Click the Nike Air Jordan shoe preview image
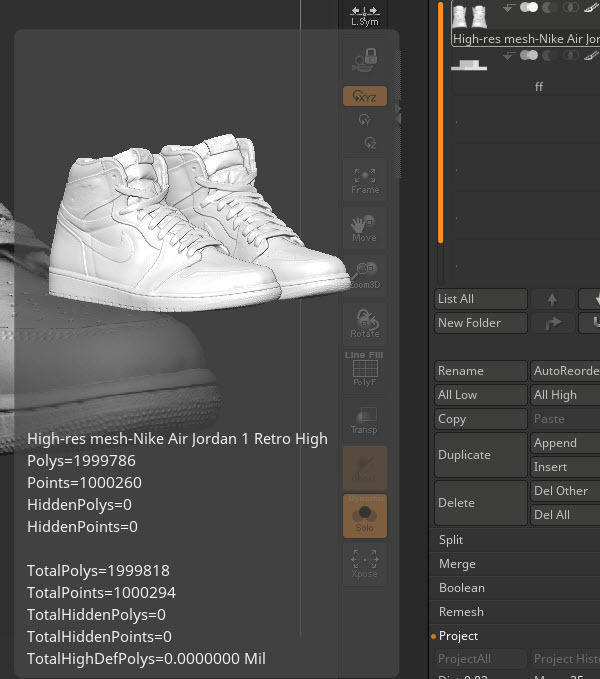 (199, 223)
